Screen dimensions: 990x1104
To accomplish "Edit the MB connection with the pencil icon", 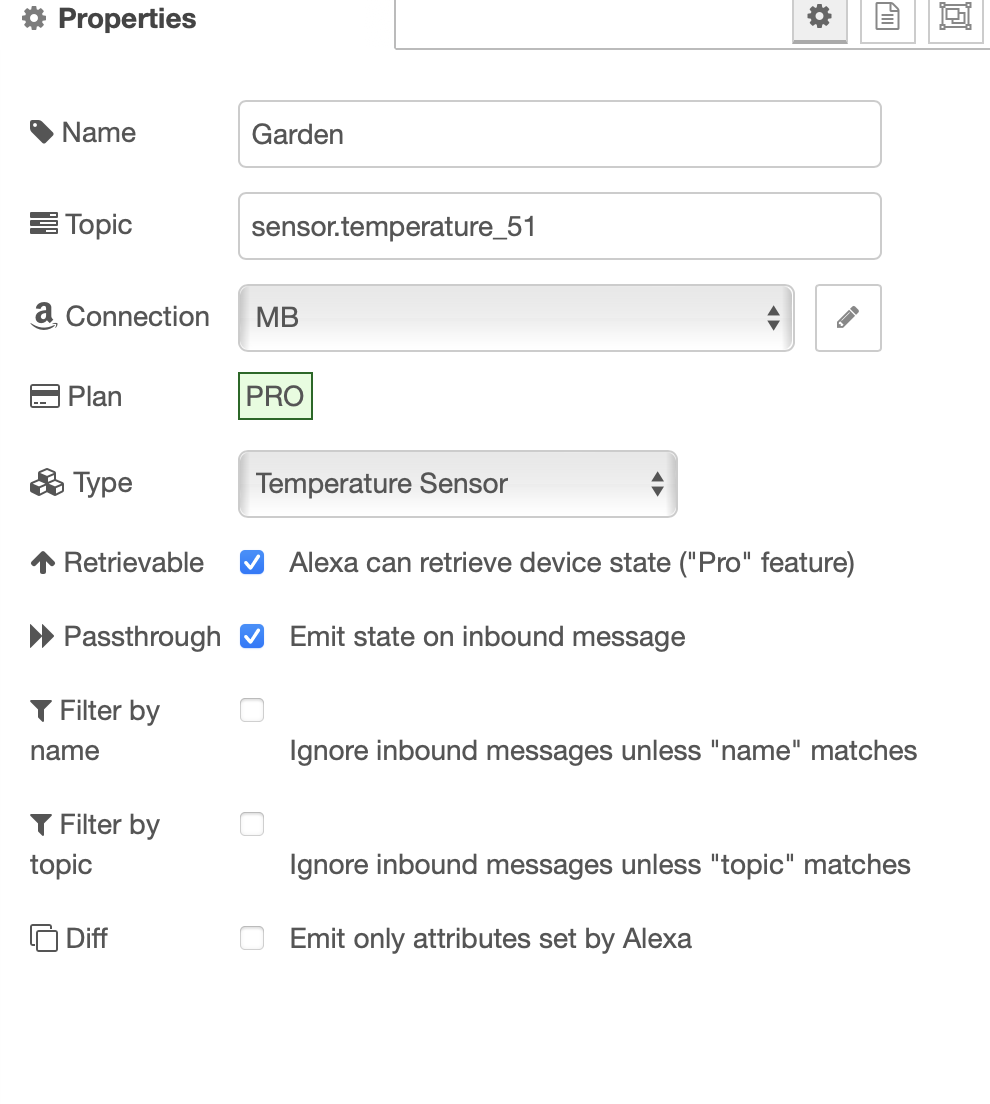I will click(x=847, y=317).
